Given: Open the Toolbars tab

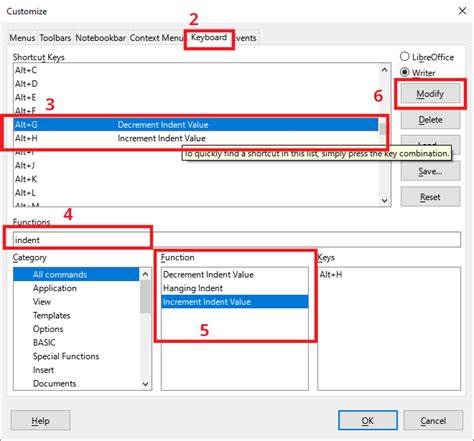Looking at the screenshot, I should point(55,38).
